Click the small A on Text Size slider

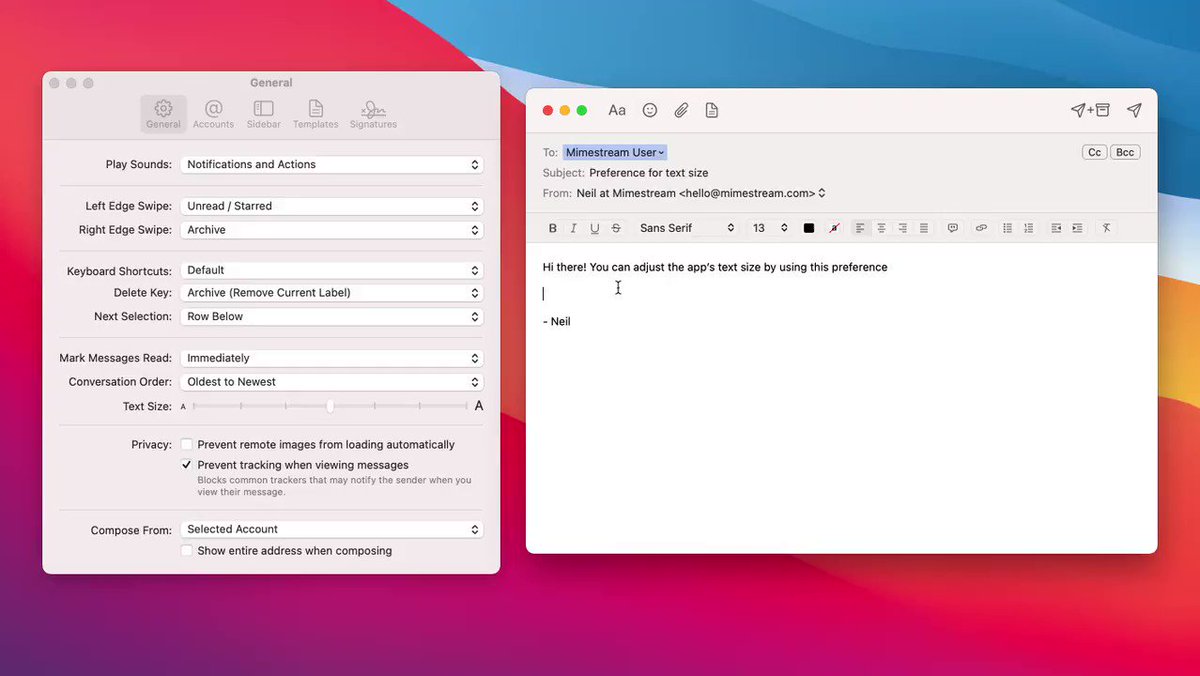(183, 407)
